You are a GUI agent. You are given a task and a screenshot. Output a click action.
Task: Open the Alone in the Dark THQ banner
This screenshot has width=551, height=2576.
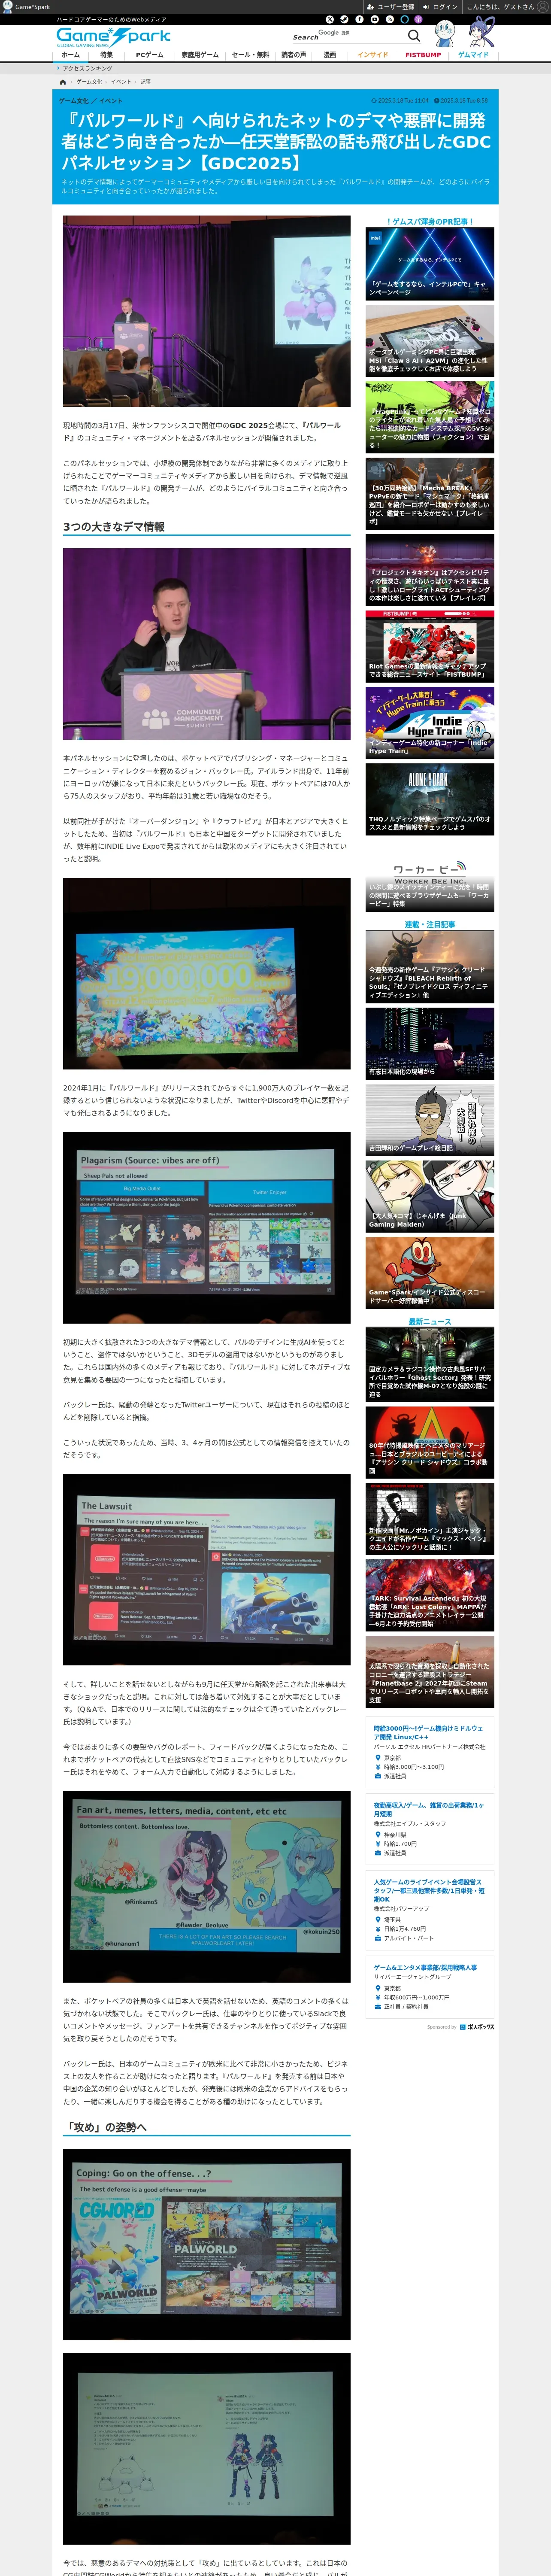tap(430, 799)
